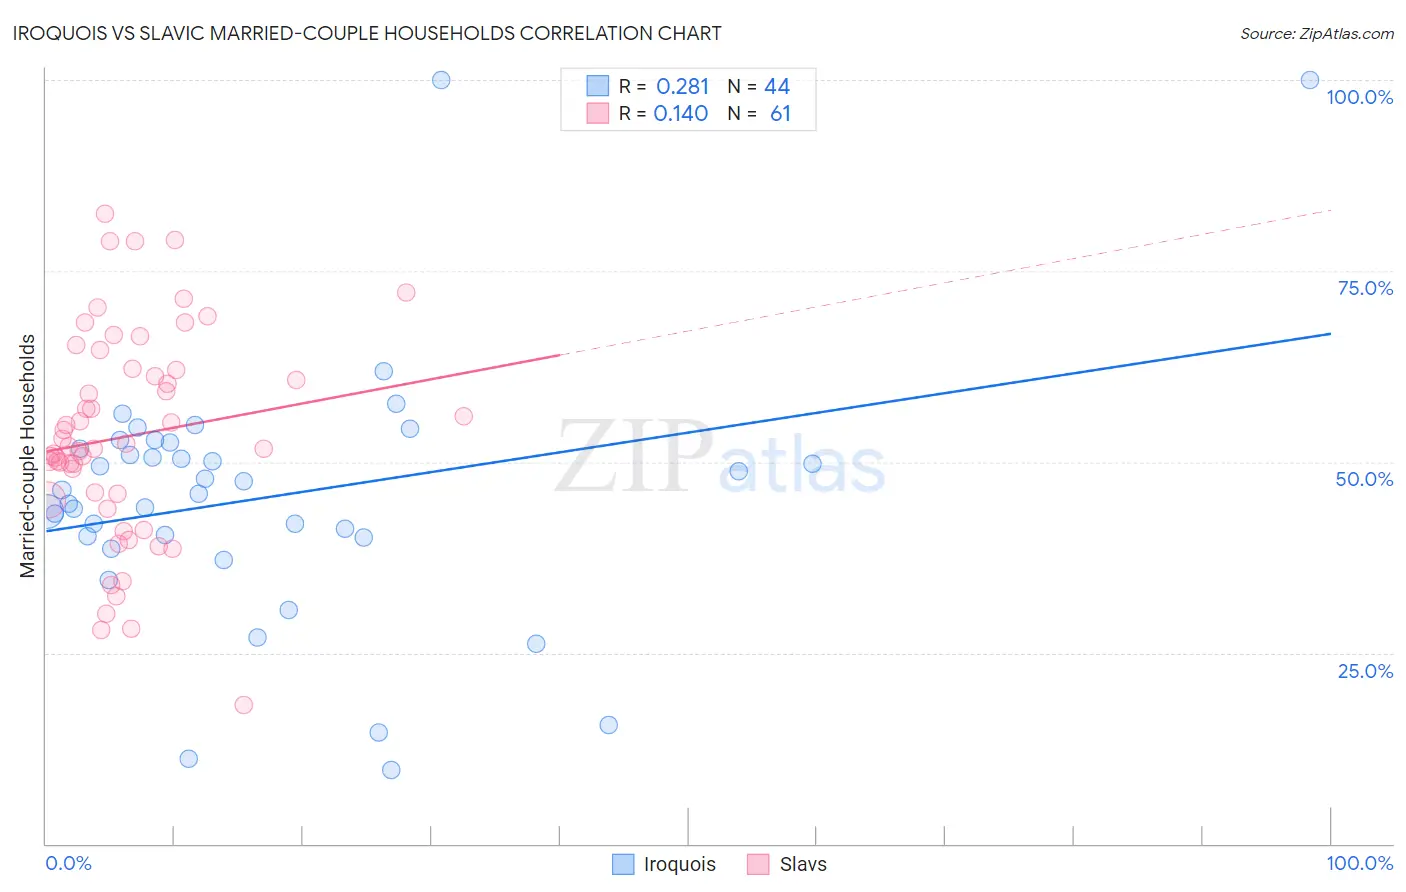Click the pink swatch beside R = 0.140
Image resolution: width=1406 pixels, height=892 pixels.
(598, 113)
